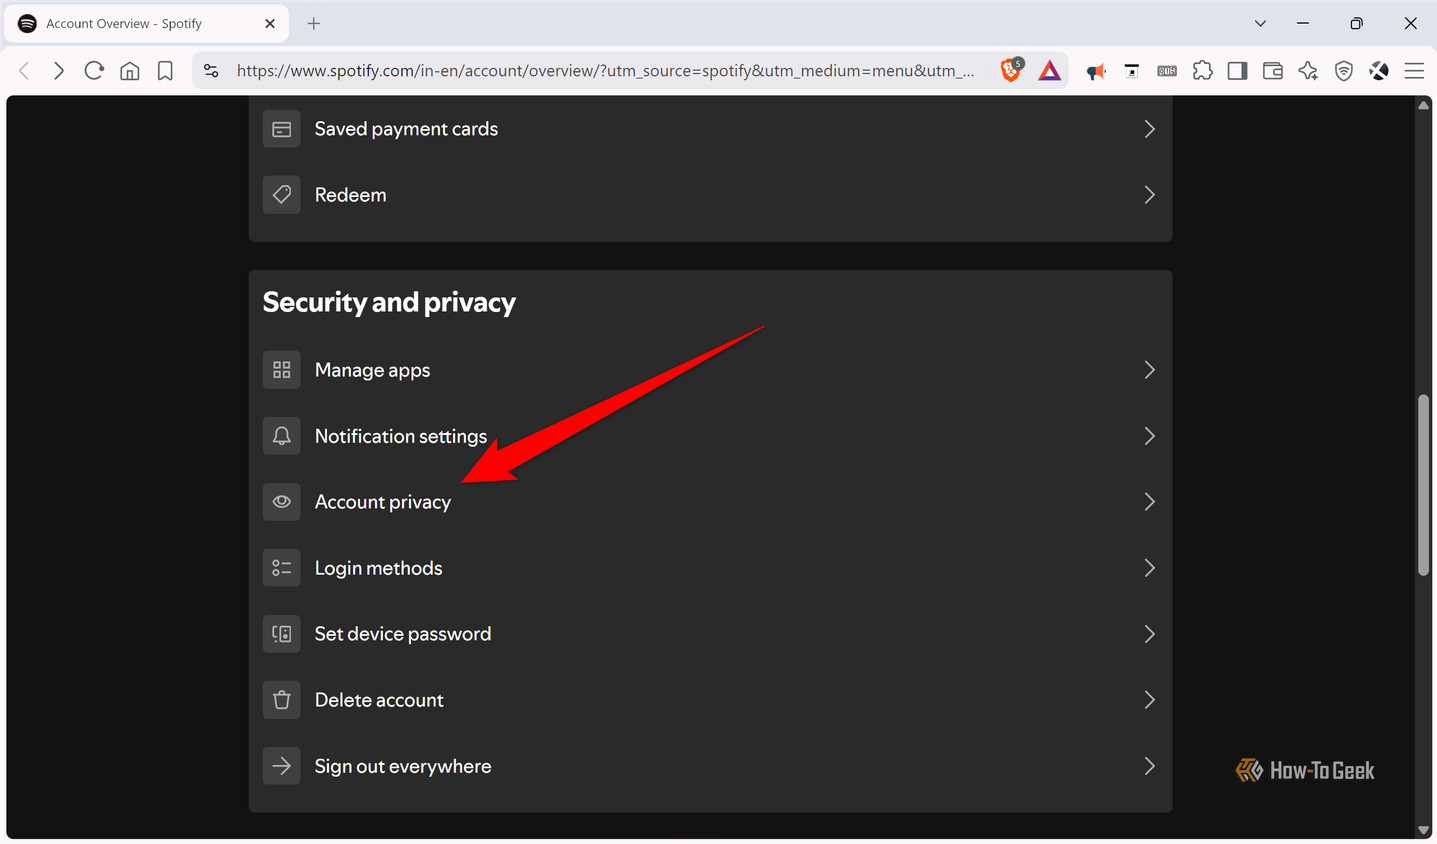Click the scrollbar down arrow

1423,830
